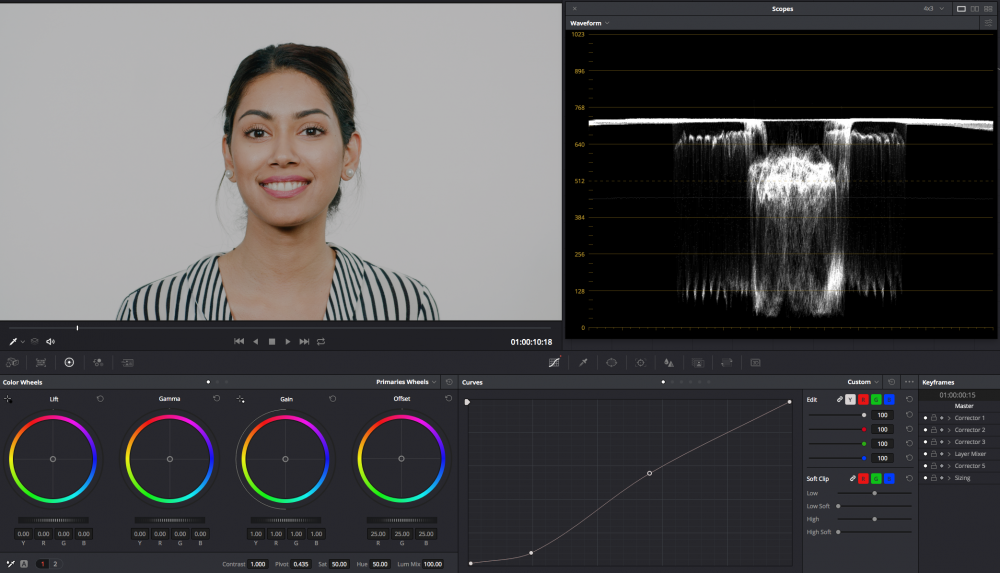Switch to page 2 of primaries adjustments
Screen dimensions: 1000x573
(55, 564)
